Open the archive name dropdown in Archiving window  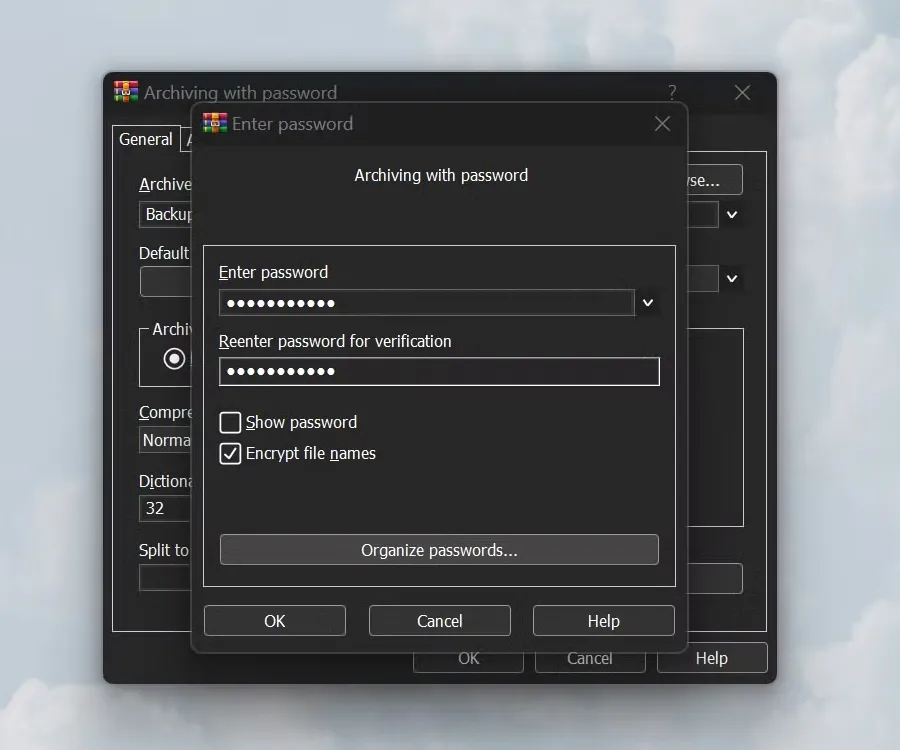tap(732, 215)
